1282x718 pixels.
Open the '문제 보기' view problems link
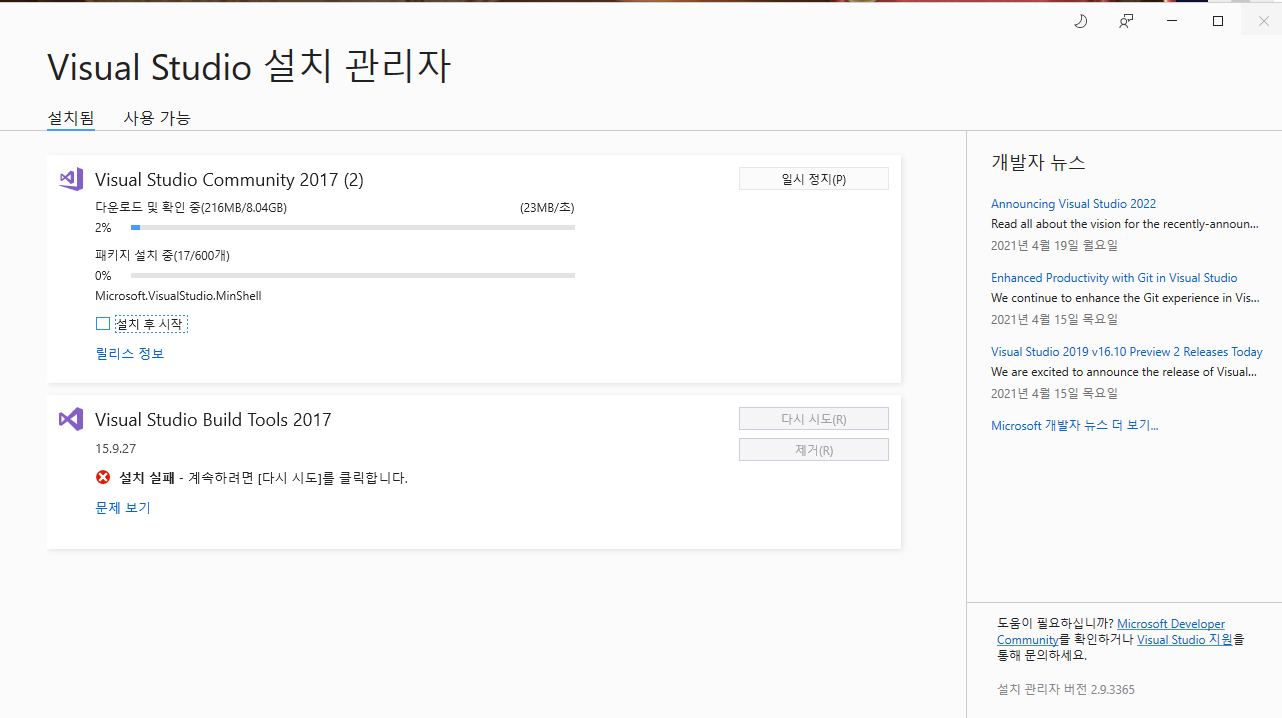click(x=123, y=508)
